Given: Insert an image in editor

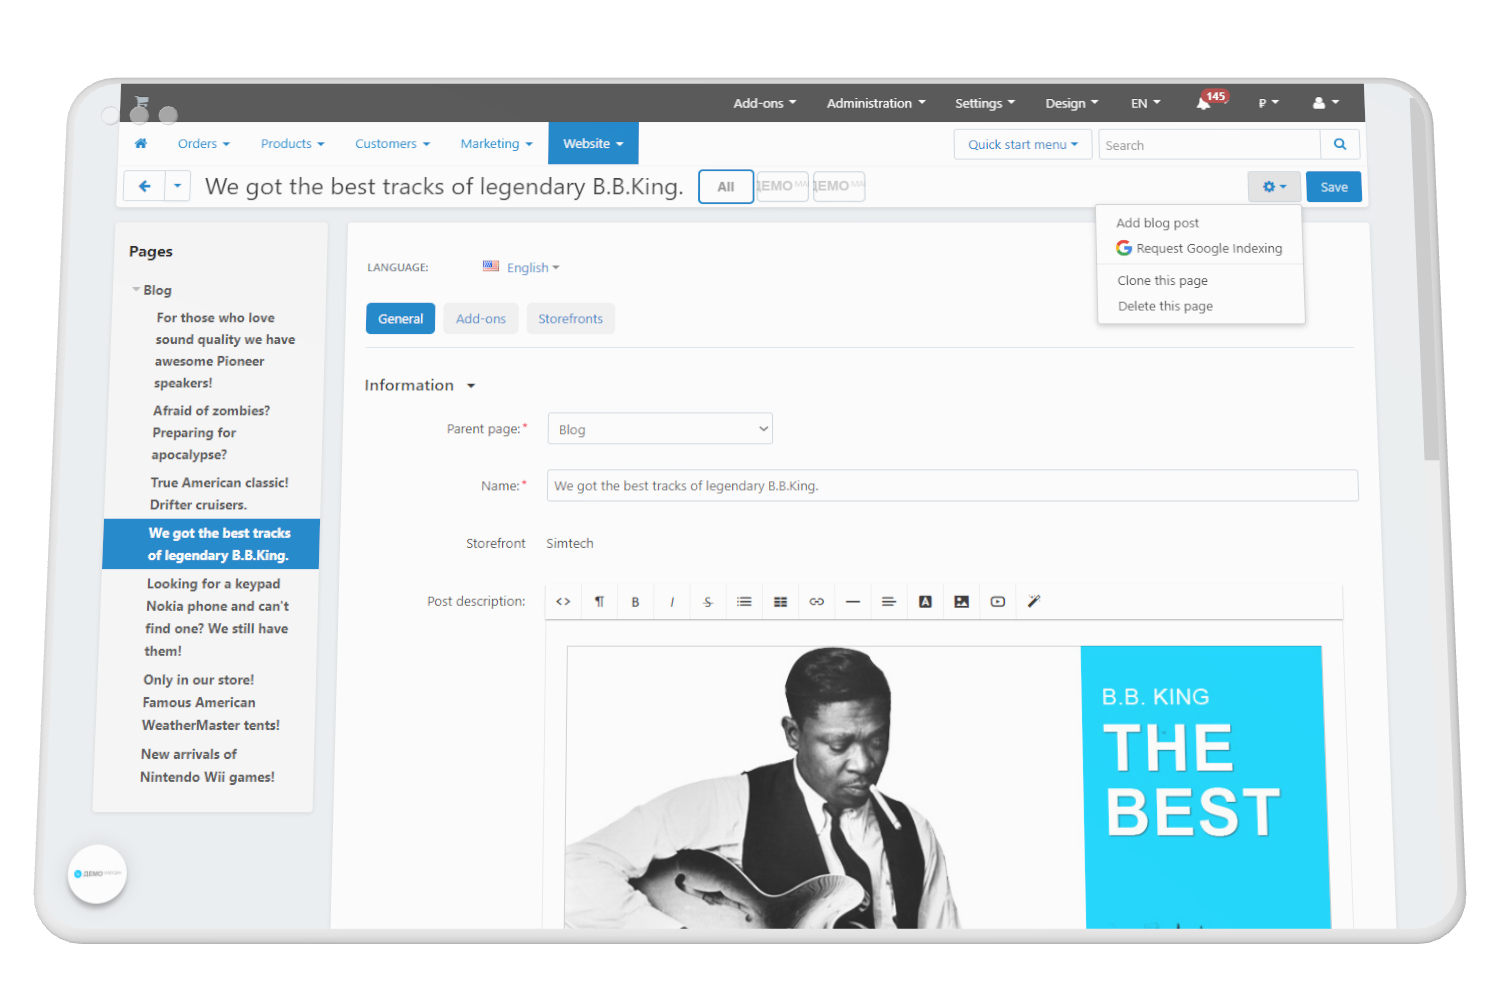Looking at the screenshot, I should [x=961, y=602].
